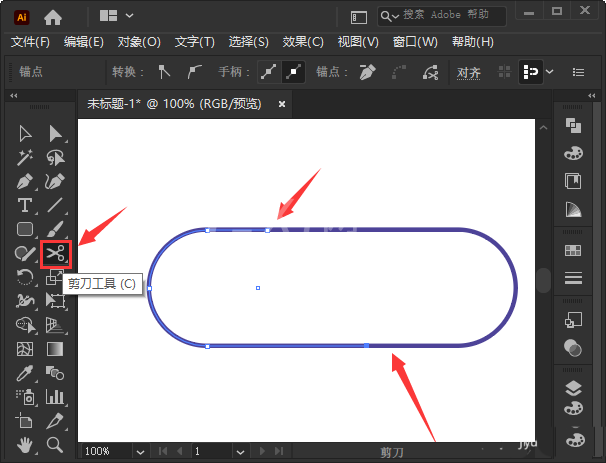
Task: Select the Gradient tool
Action: (x=55, y=349)
